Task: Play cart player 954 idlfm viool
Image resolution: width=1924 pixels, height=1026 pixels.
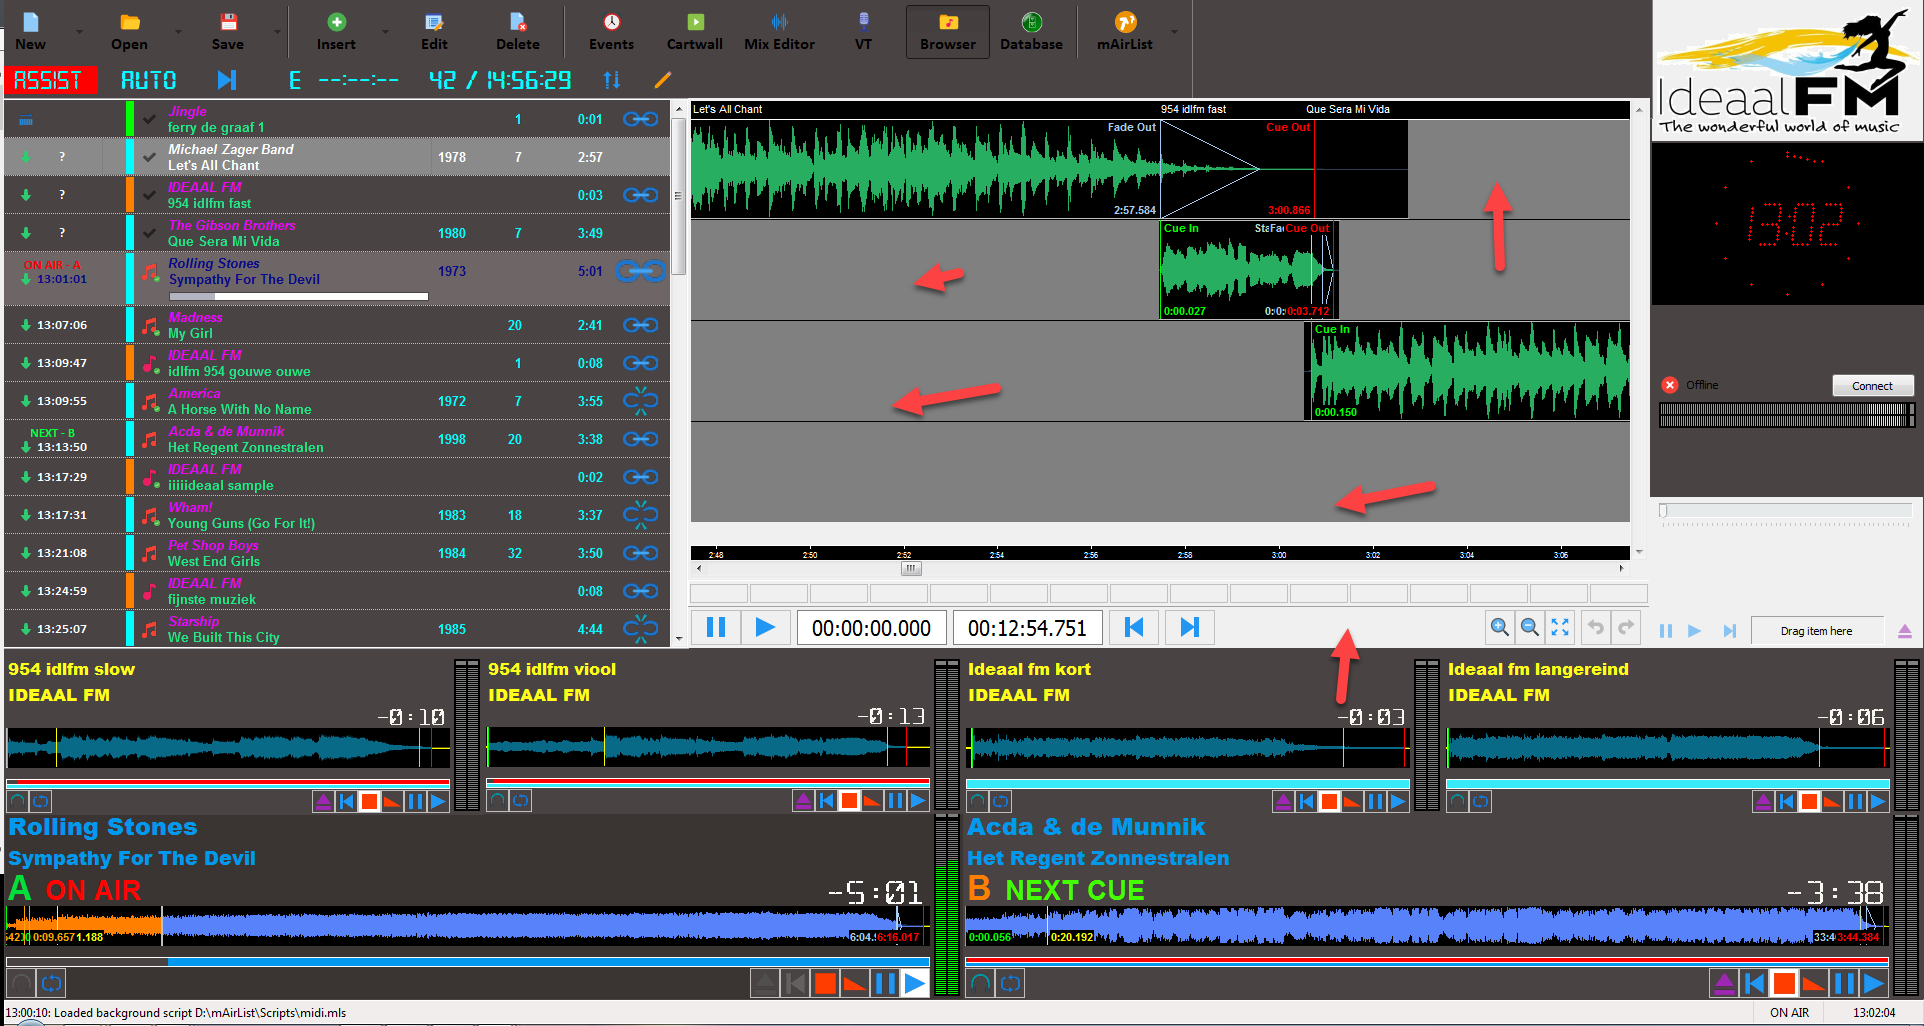Action: pyautogui.click(x=918, y=801)
